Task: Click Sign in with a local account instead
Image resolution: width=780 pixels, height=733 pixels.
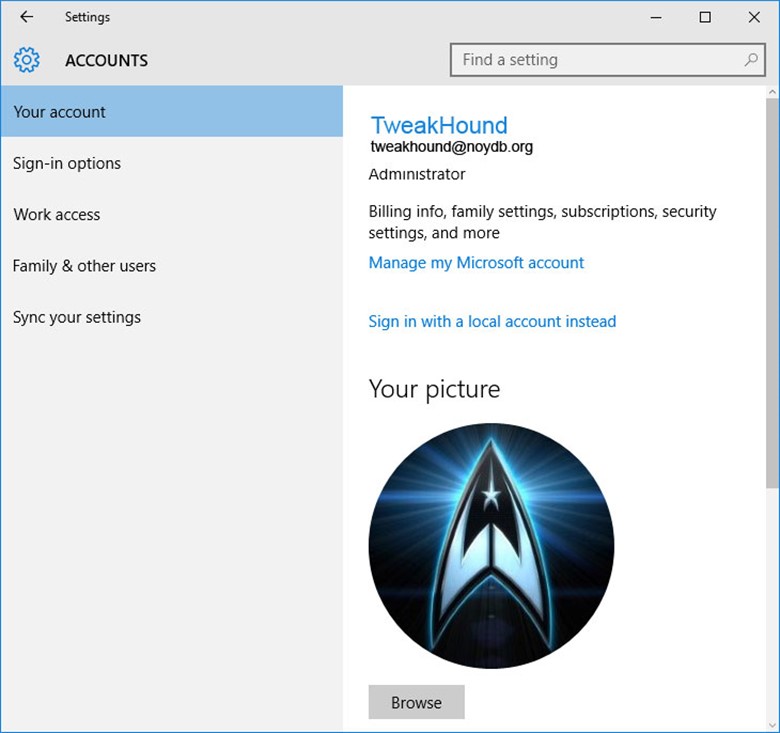Action: point(492,321)
